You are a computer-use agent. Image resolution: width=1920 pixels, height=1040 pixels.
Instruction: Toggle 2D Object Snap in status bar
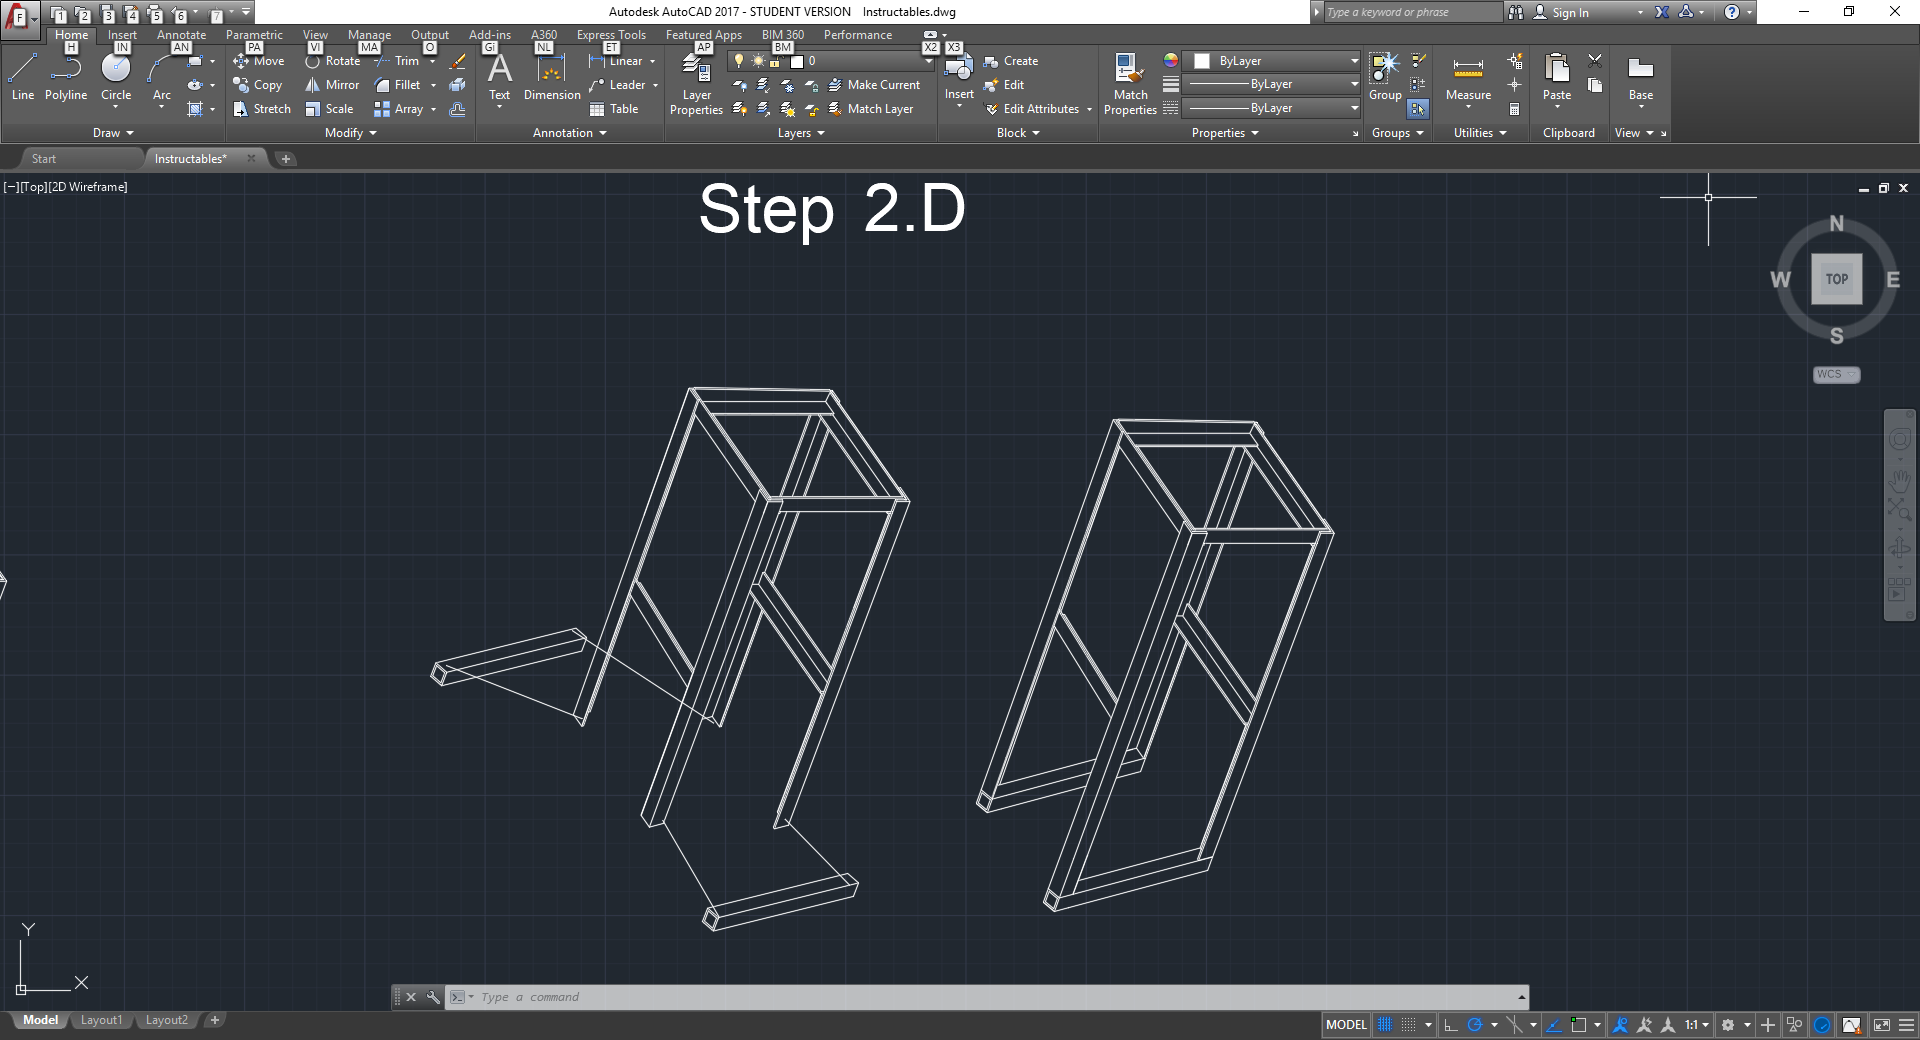(1579, 1025)
